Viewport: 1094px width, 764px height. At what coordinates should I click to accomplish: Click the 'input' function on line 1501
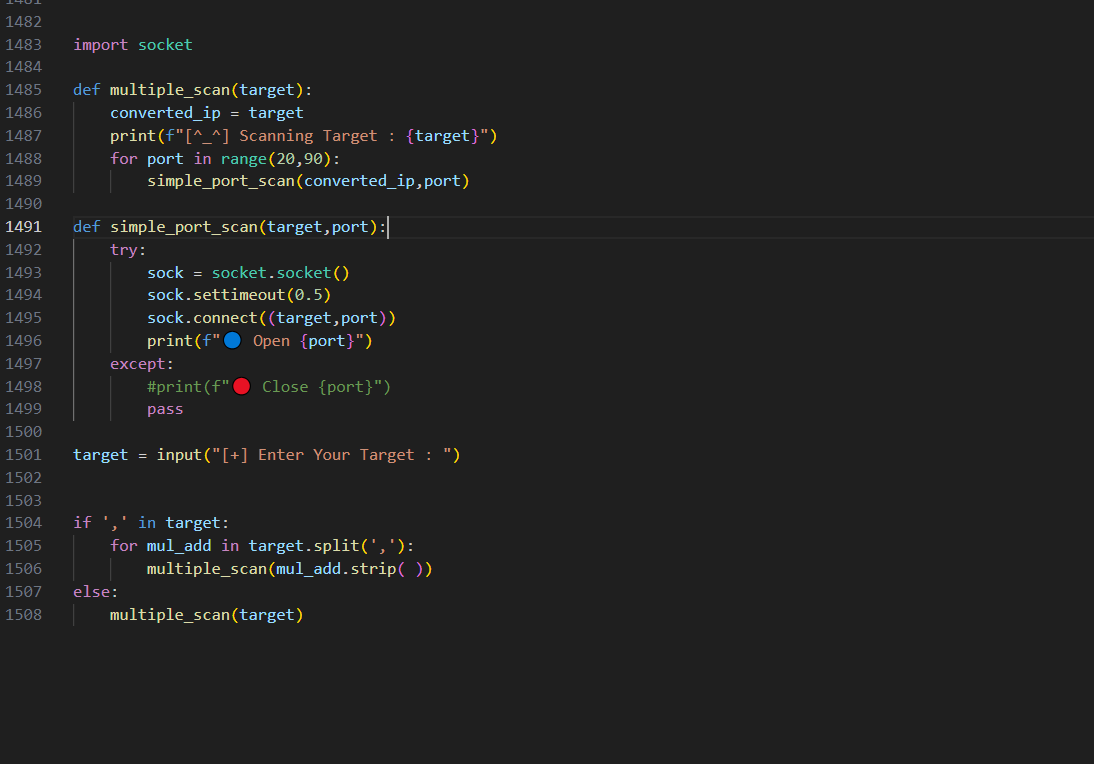click(x=179, y=455)
